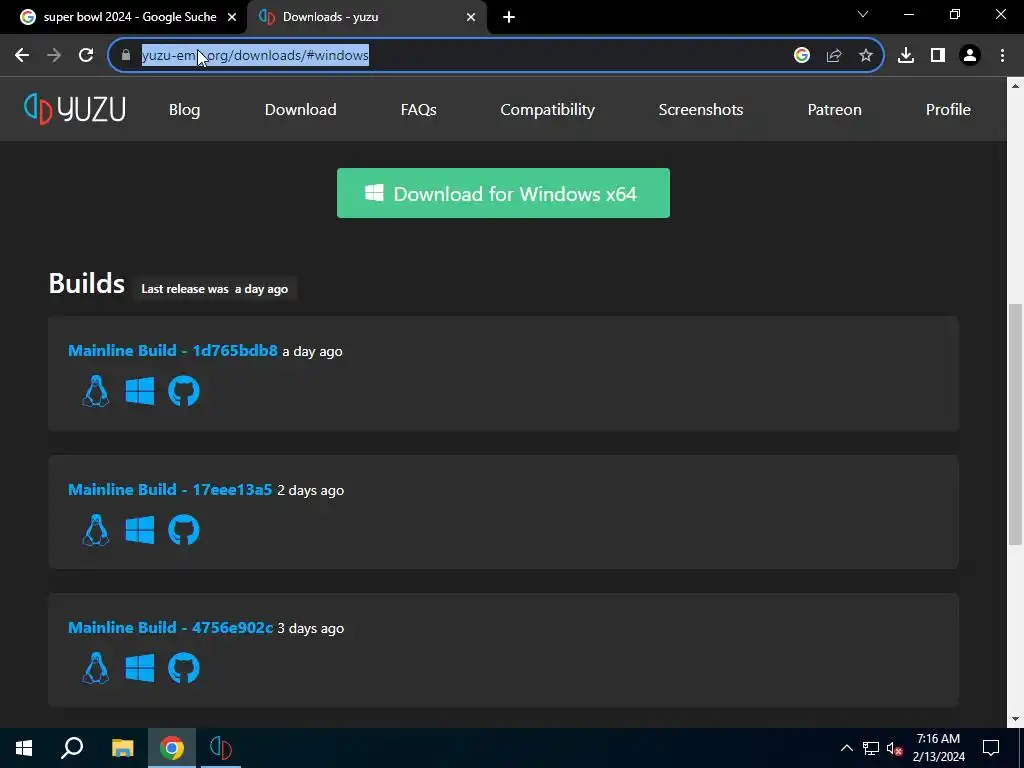Open Windows taskbar search

click(72, 748)
